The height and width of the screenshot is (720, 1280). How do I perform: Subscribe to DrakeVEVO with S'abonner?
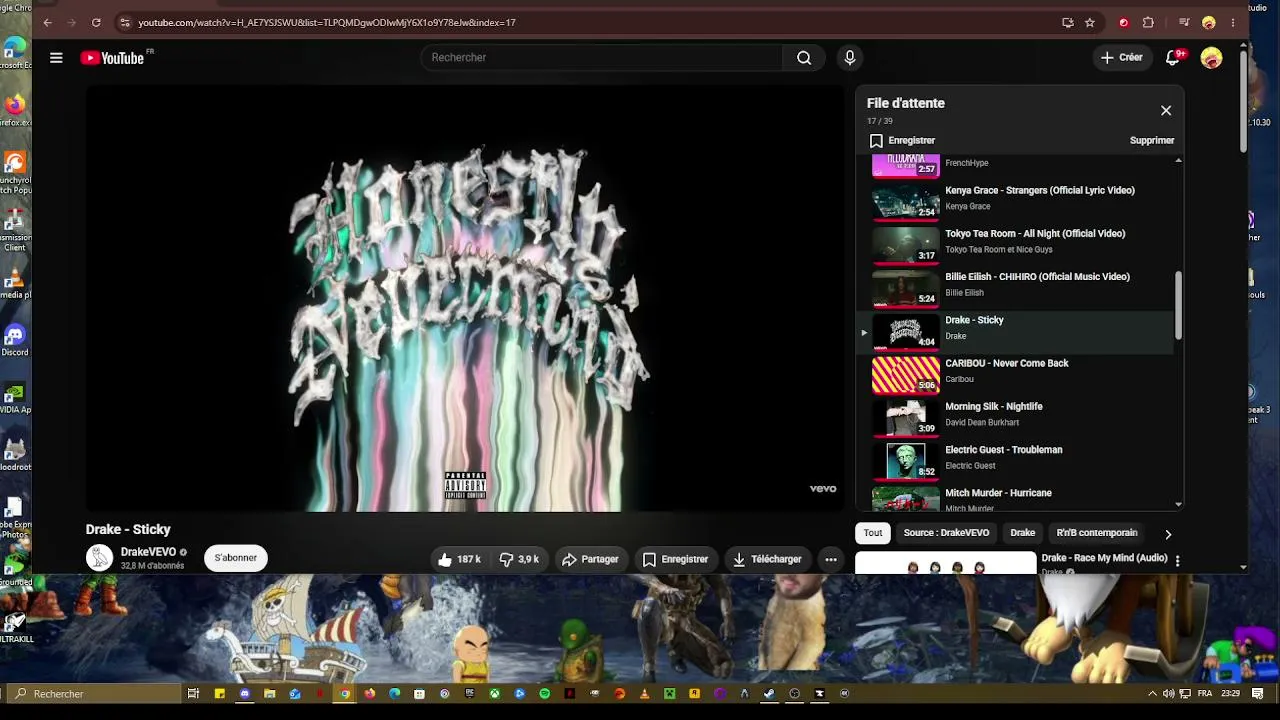pos(236,558)
